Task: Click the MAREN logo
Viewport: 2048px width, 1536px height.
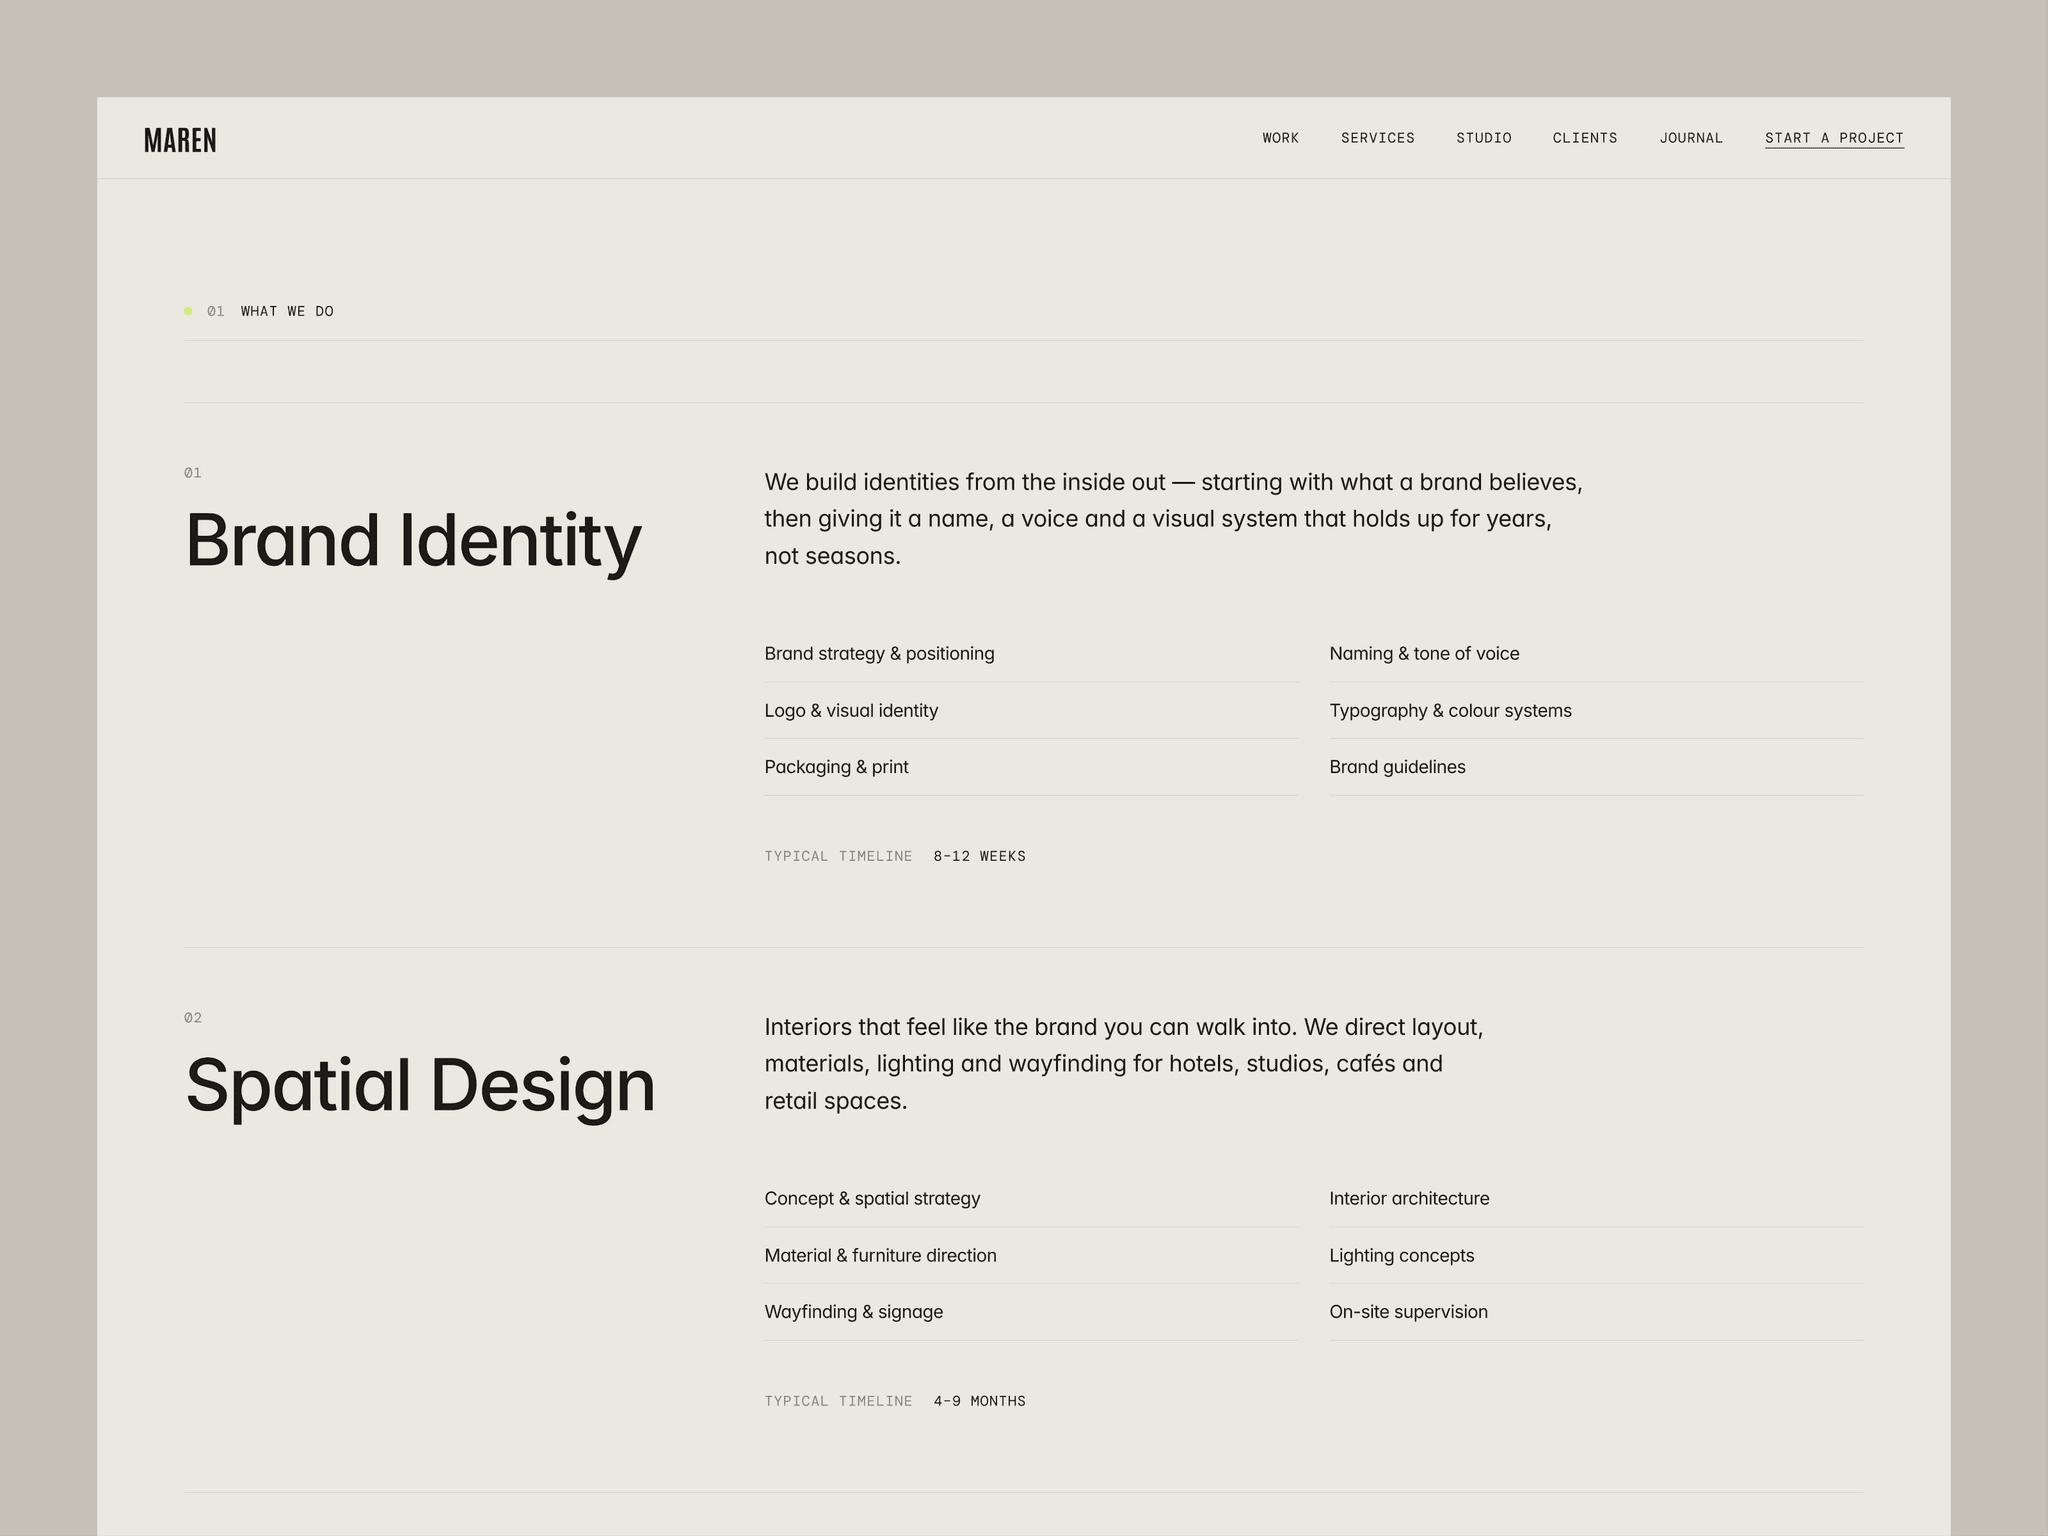Action: coord(180,140)
